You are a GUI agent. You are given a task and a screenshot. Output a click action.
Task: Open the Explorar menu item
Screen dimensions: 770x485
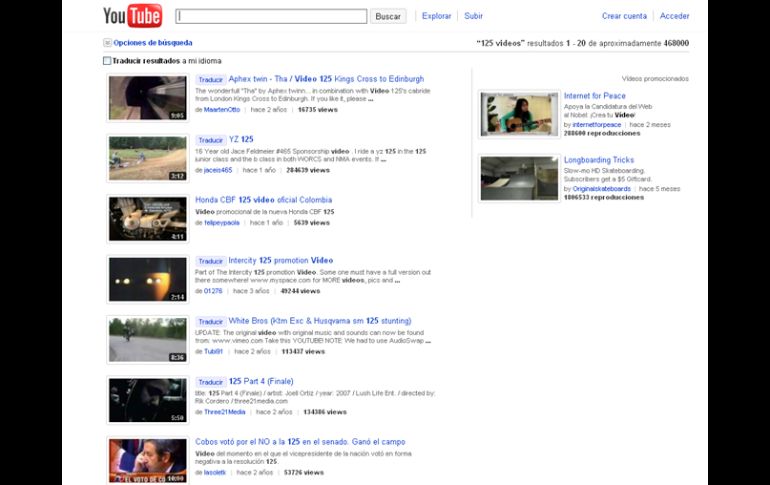point(436,16)
